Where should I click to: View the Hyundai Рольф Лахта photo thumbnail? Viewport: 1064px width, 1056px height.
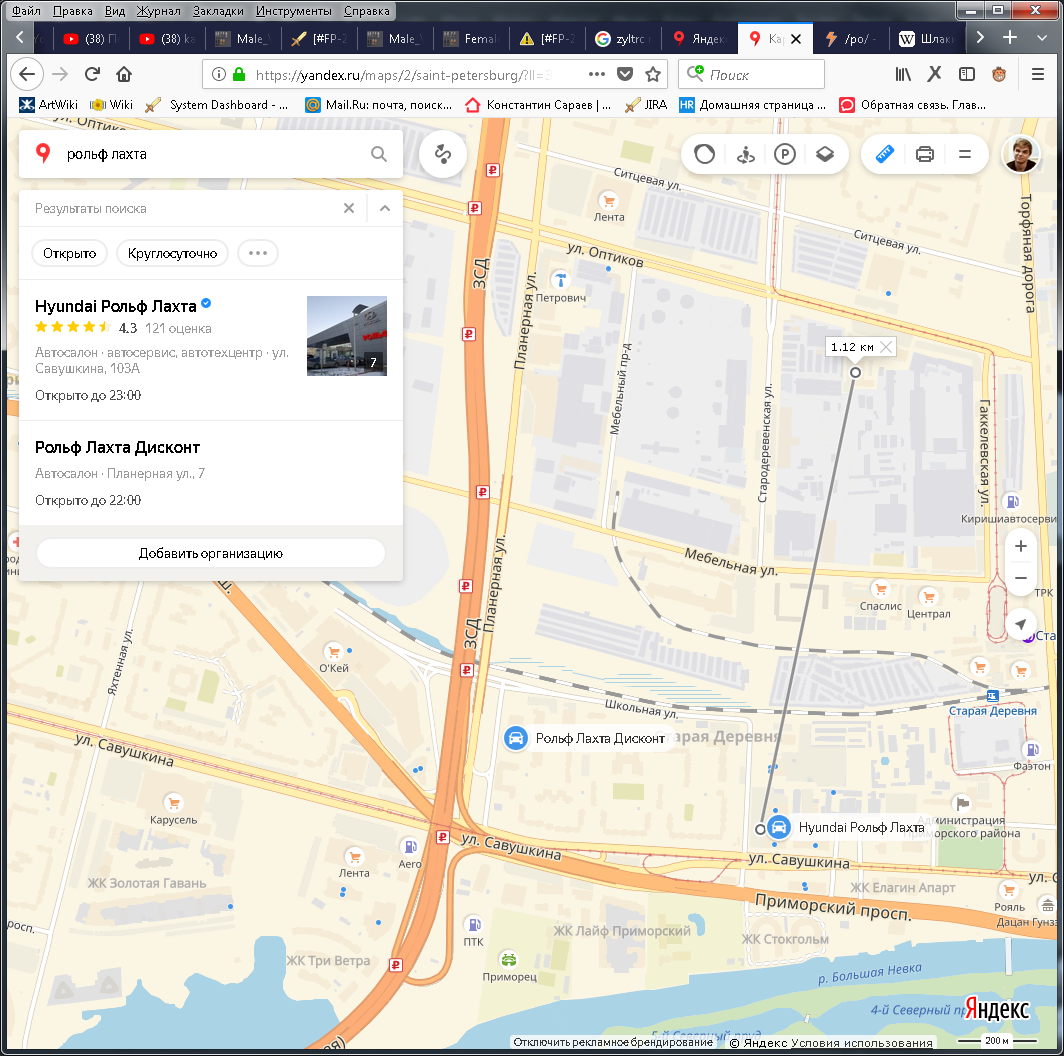click(x=347, y=336)
